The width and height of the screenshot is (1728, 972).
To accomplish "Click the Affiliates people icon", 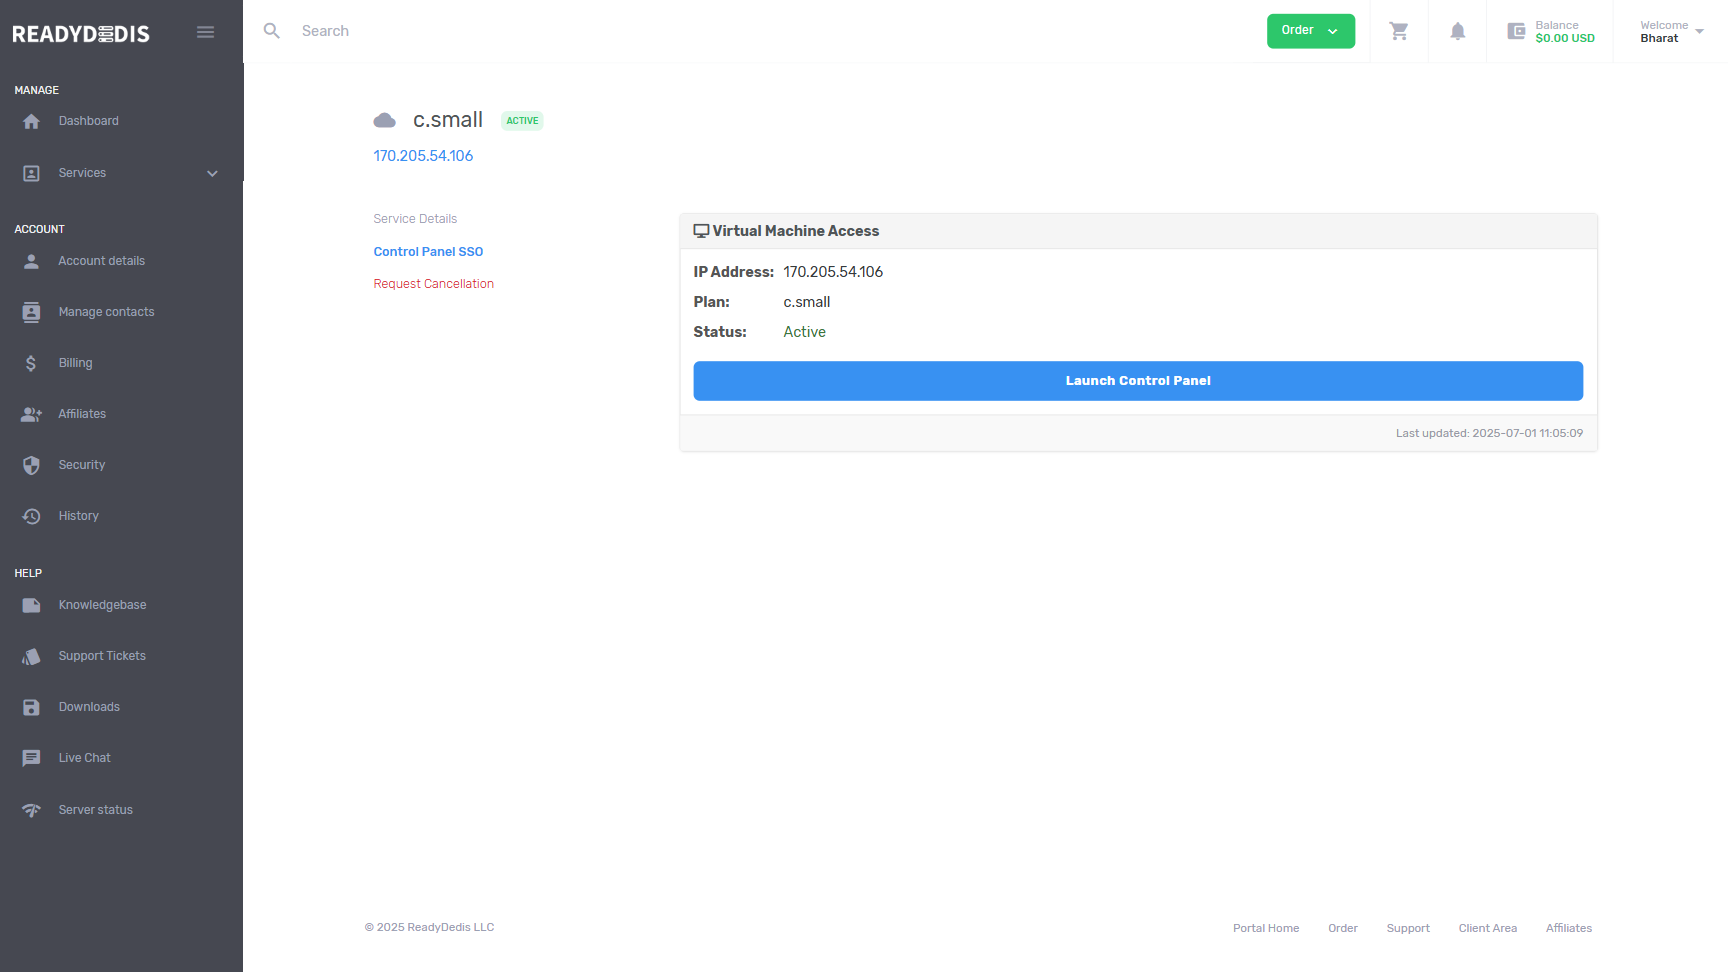I will [x=31, y=414].
